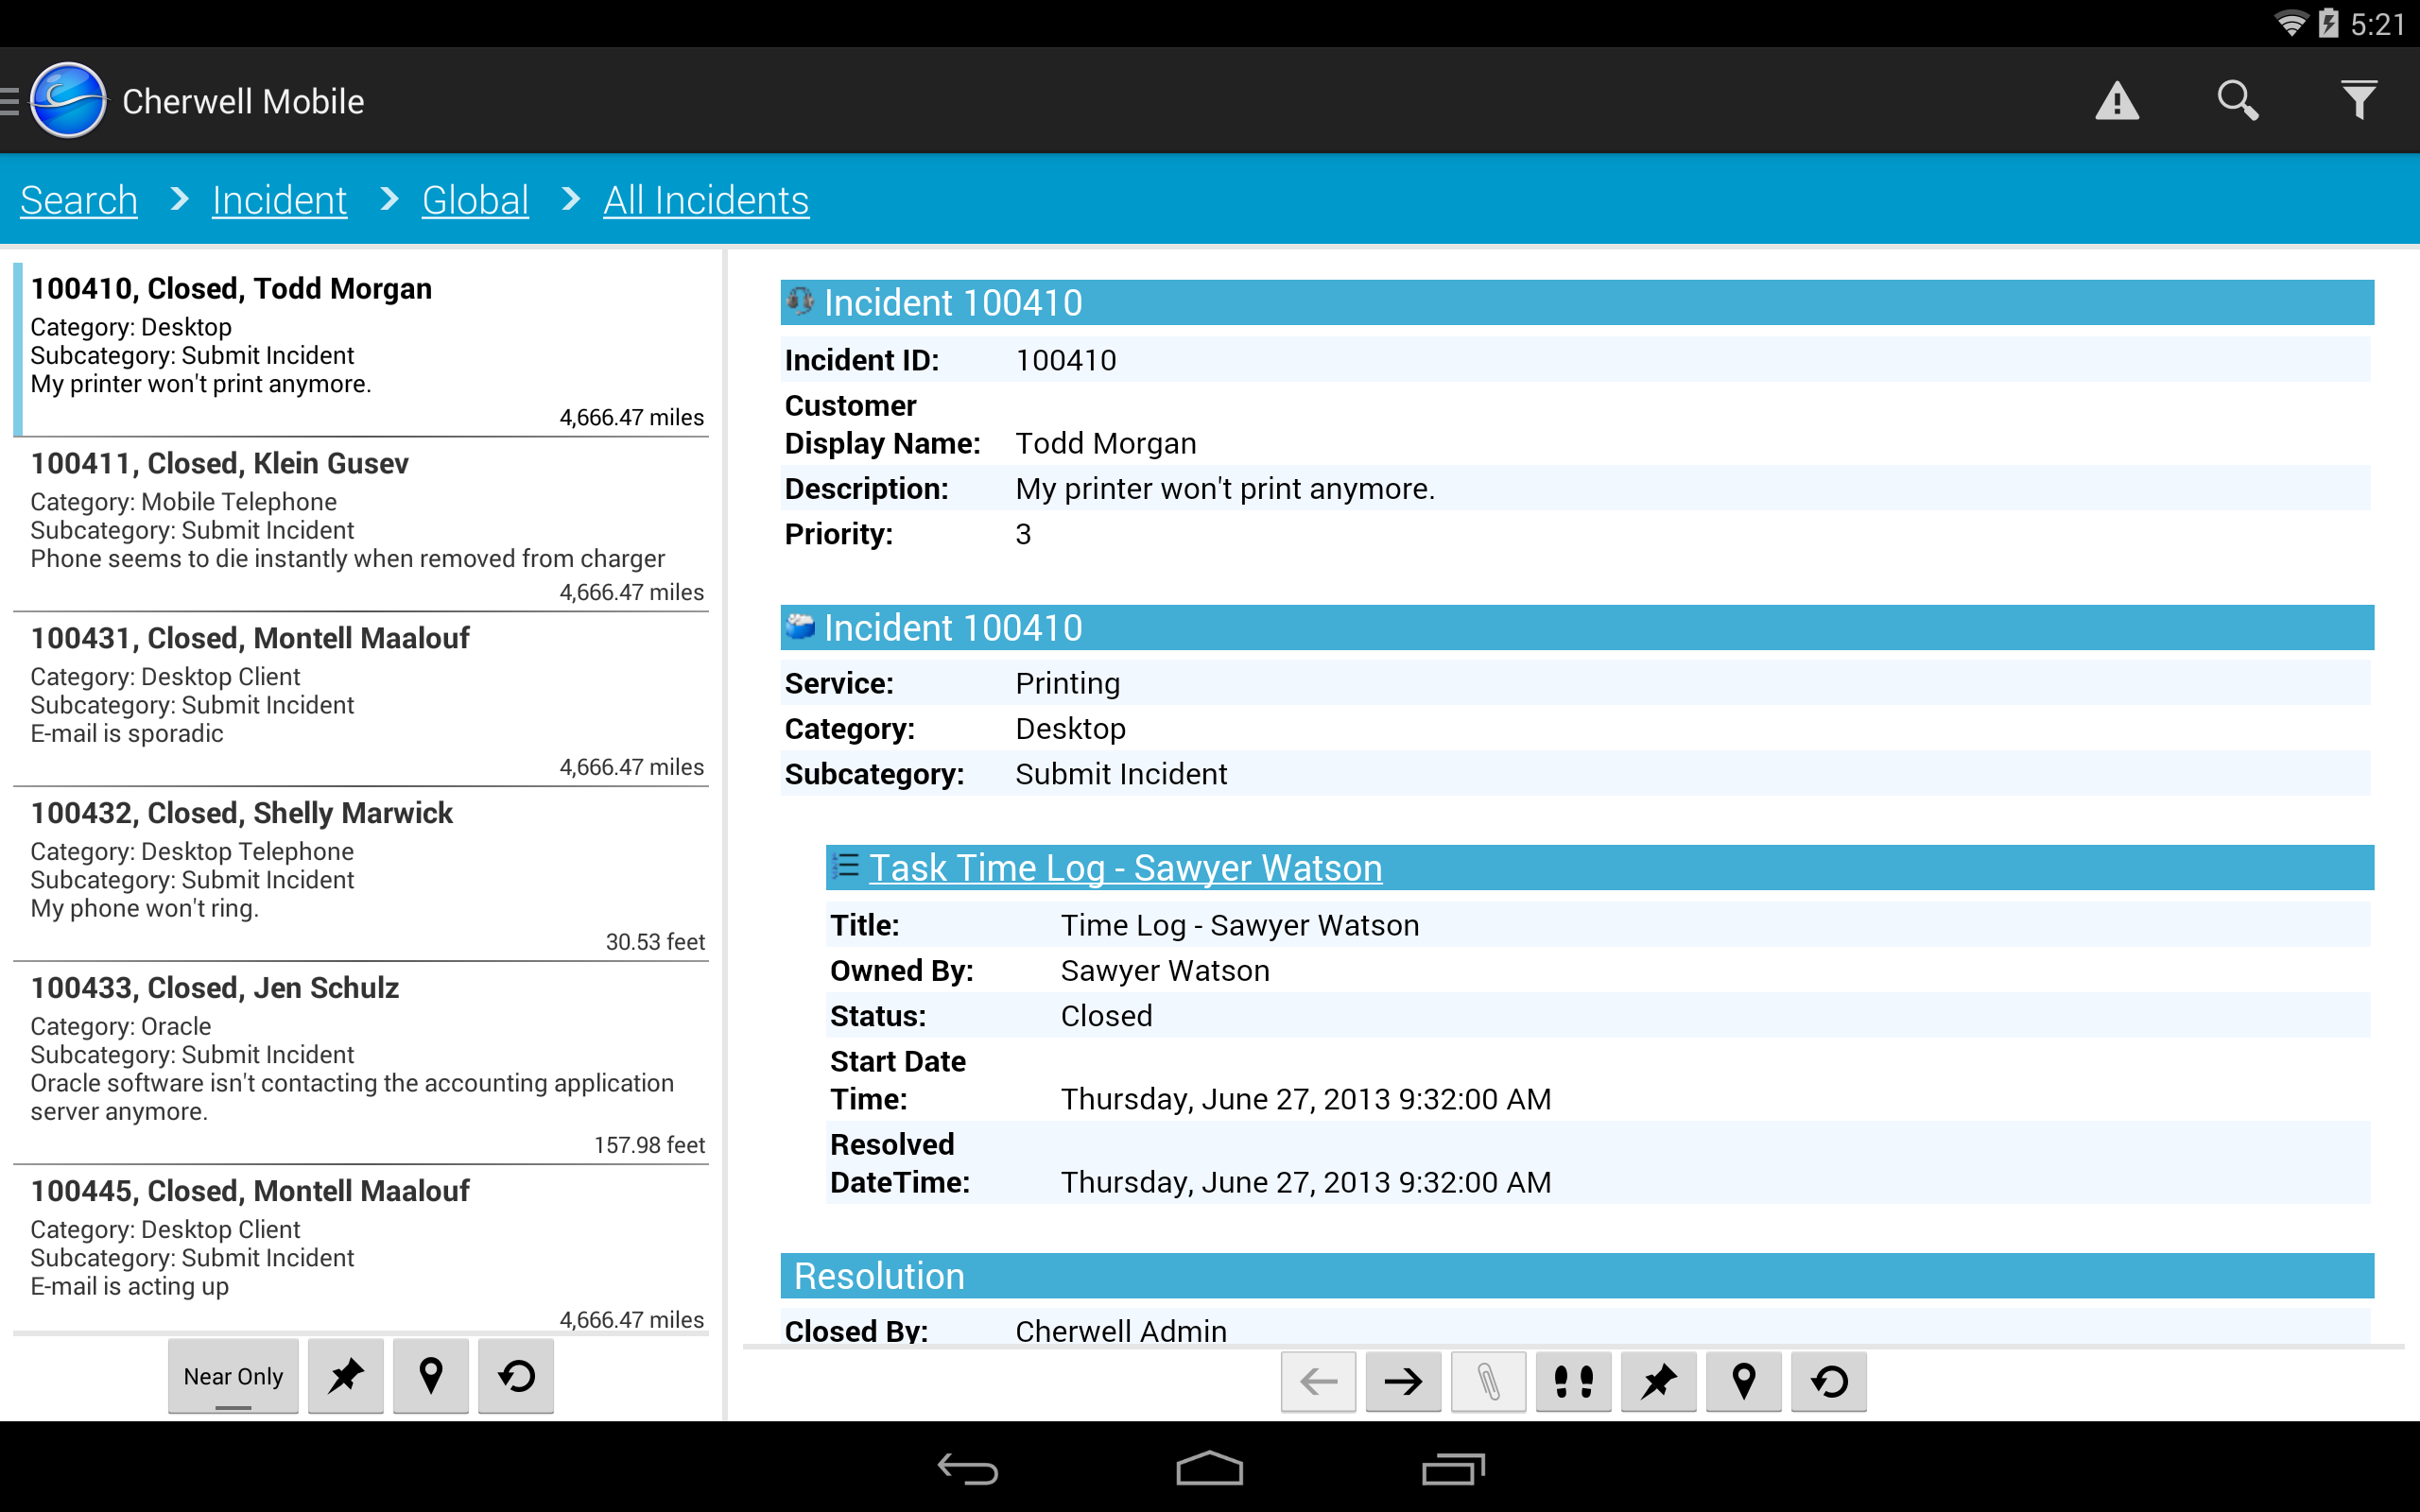Click the headset icon beside first Incident 100410 header

(800, 301)
